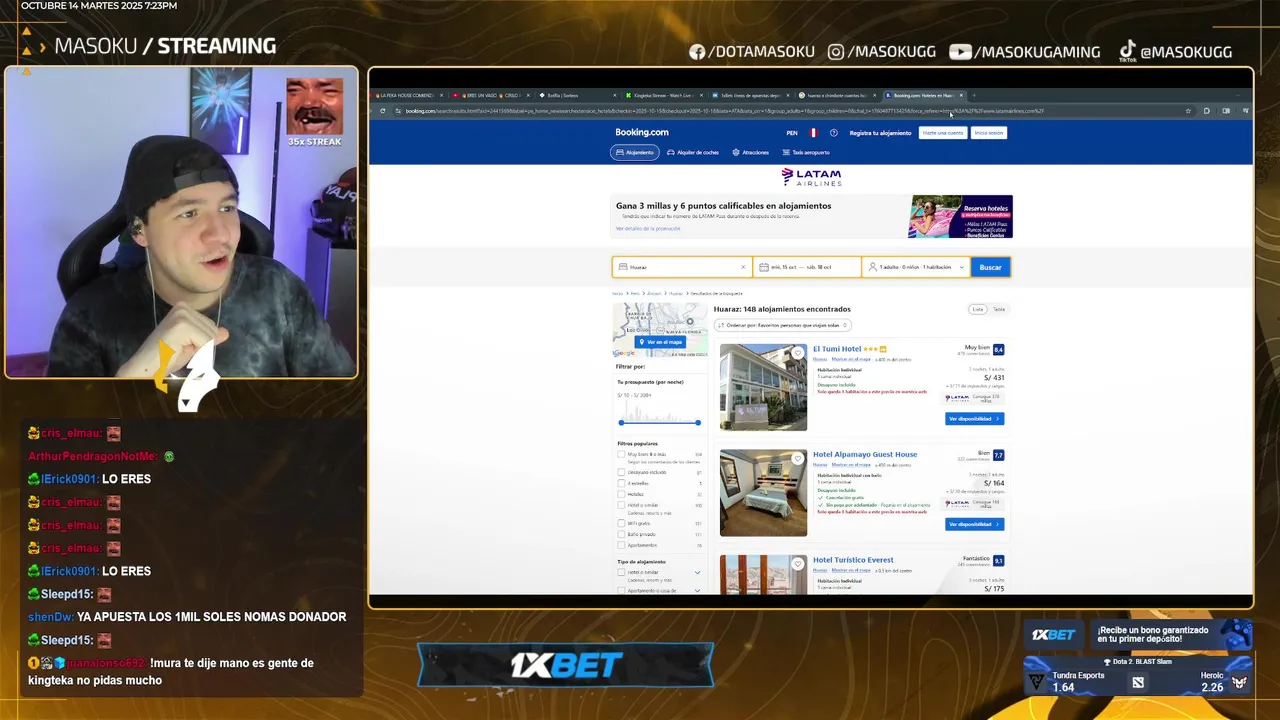
Task: Check 'Muy bien: 8 o más' filter
Action: tap(621, 455)
